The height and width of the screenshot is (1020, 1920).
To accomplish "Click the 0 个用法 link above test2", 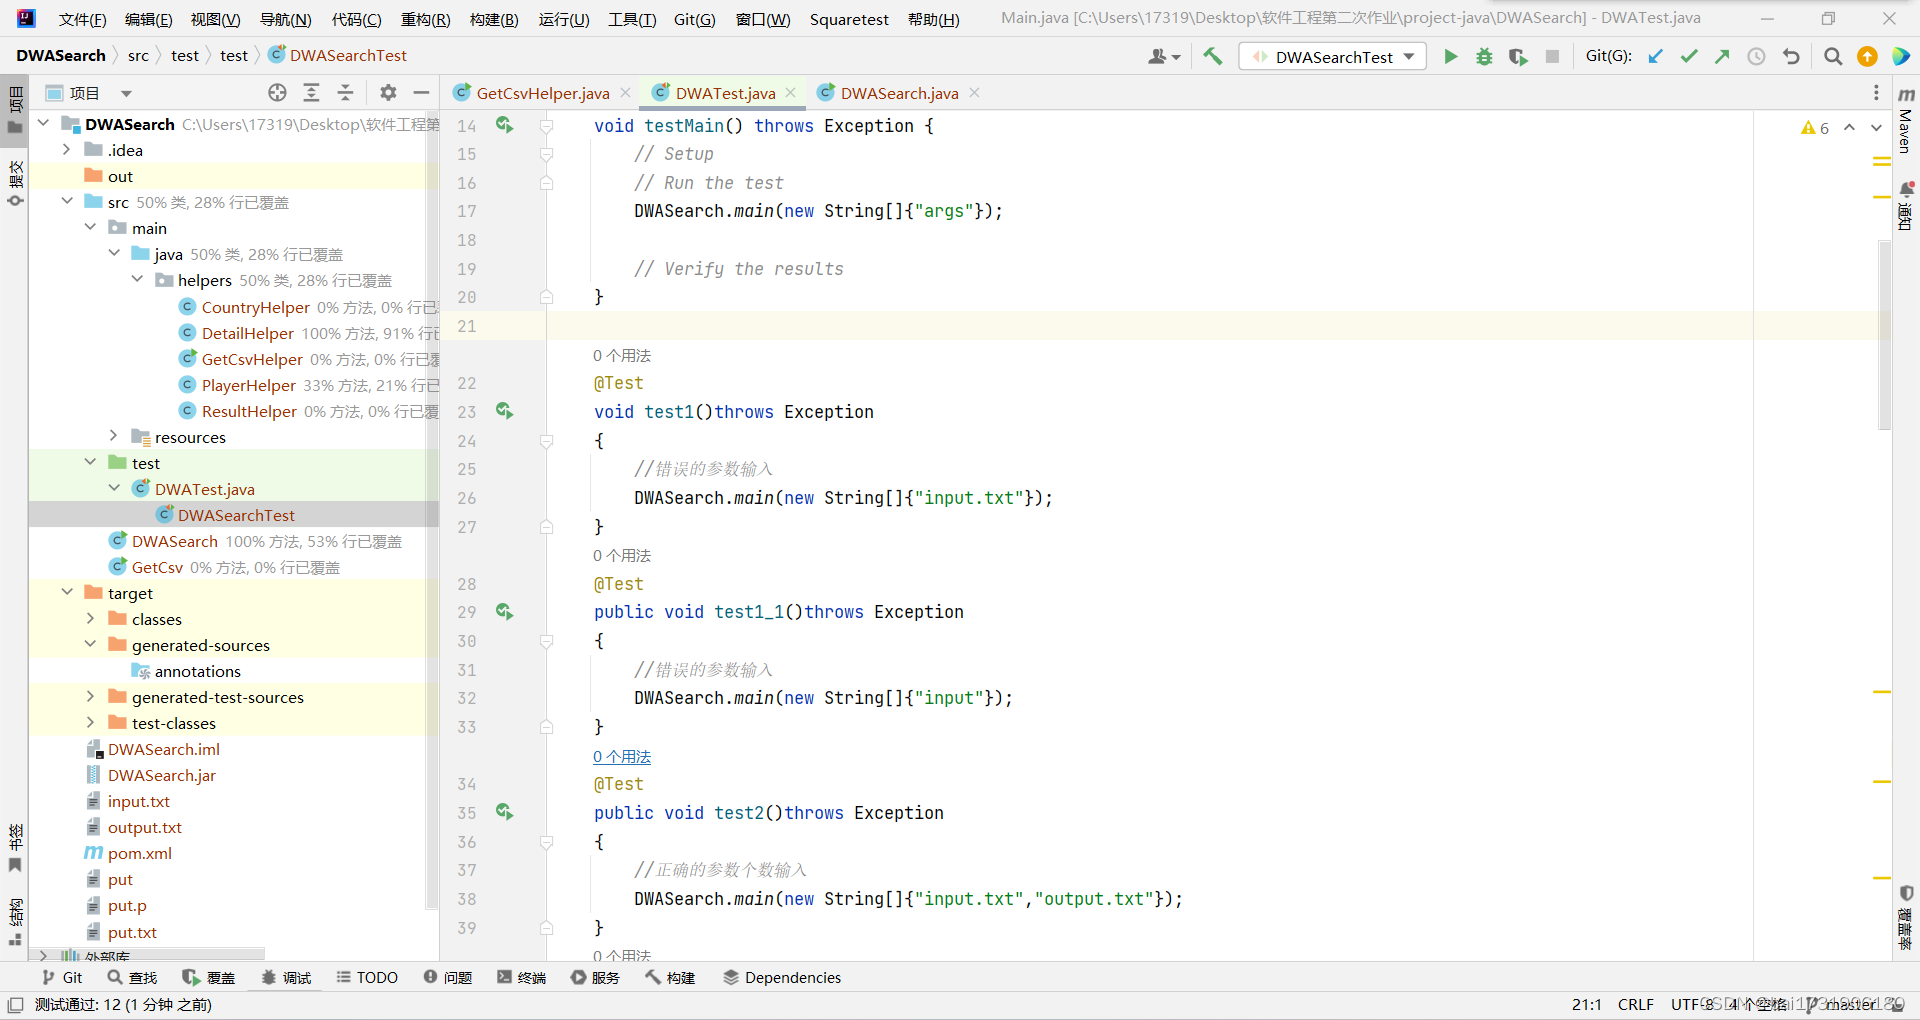I will click(x=621, y=757).
